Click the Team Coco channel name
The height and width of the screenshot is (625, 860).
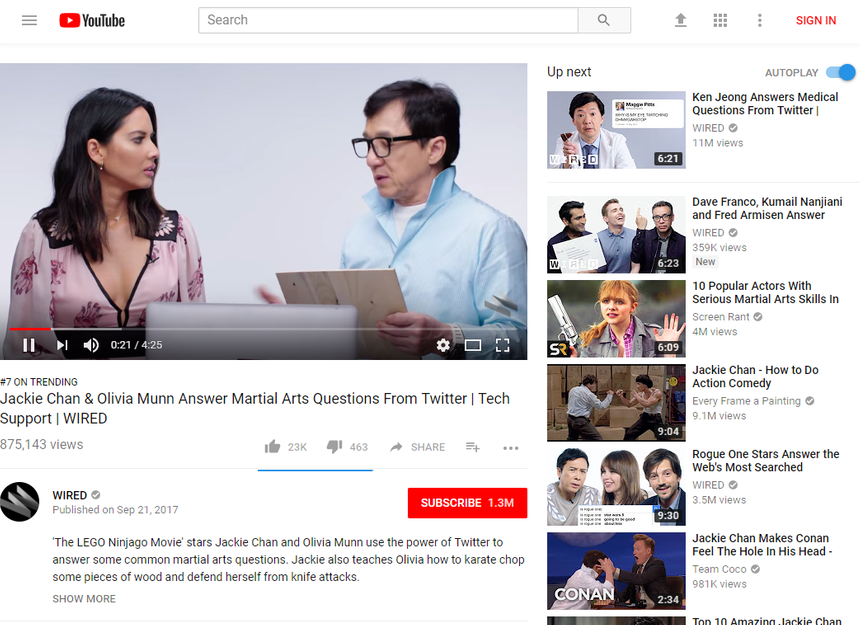point(719,569)
